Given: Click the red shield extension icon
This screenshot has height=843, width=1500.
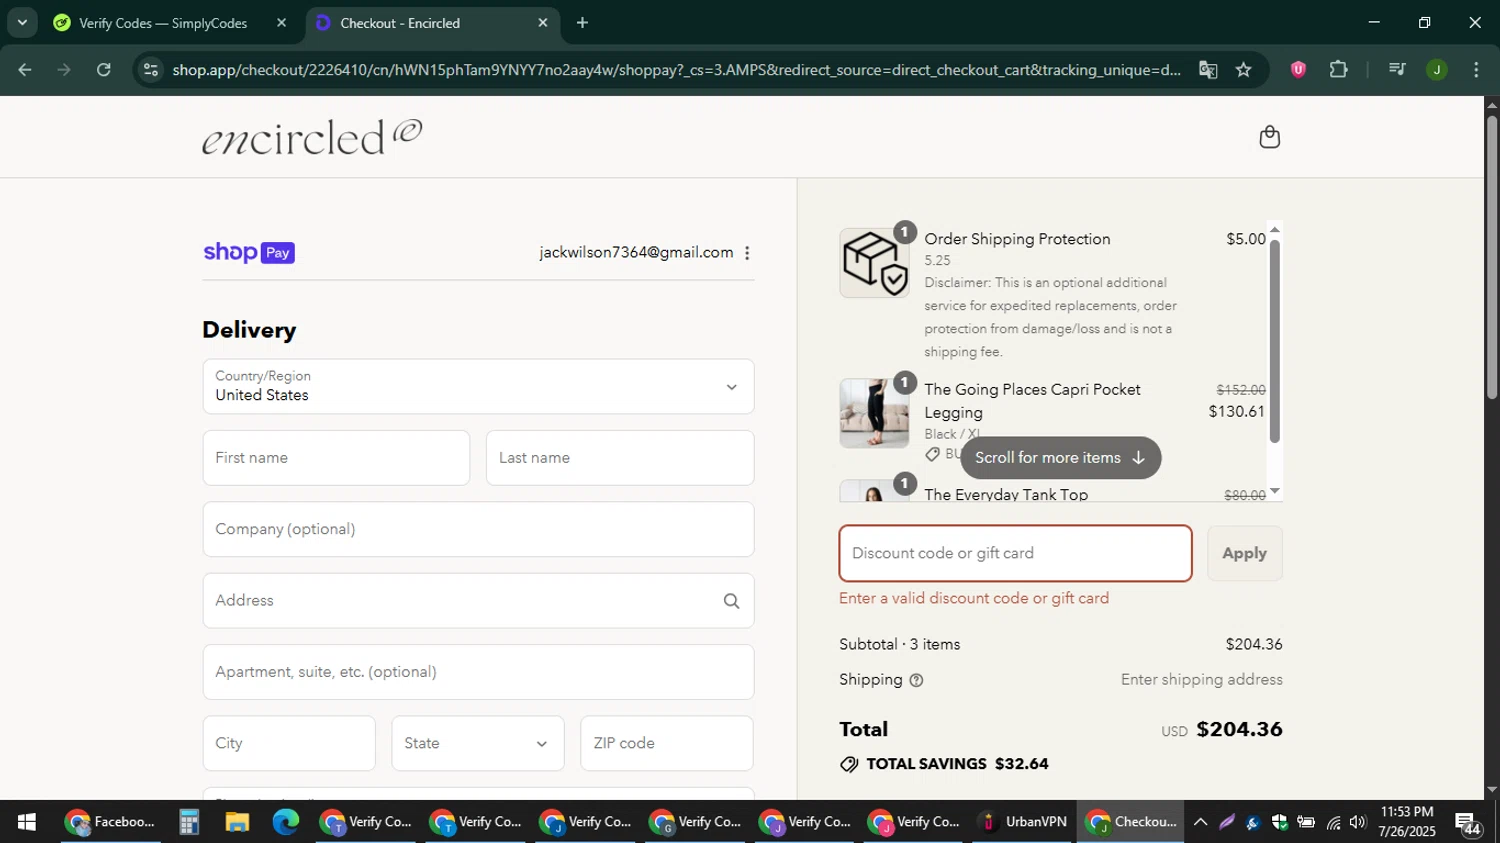Looking at the screenshot, I should pyautogui.click(x=1298, y=70).
